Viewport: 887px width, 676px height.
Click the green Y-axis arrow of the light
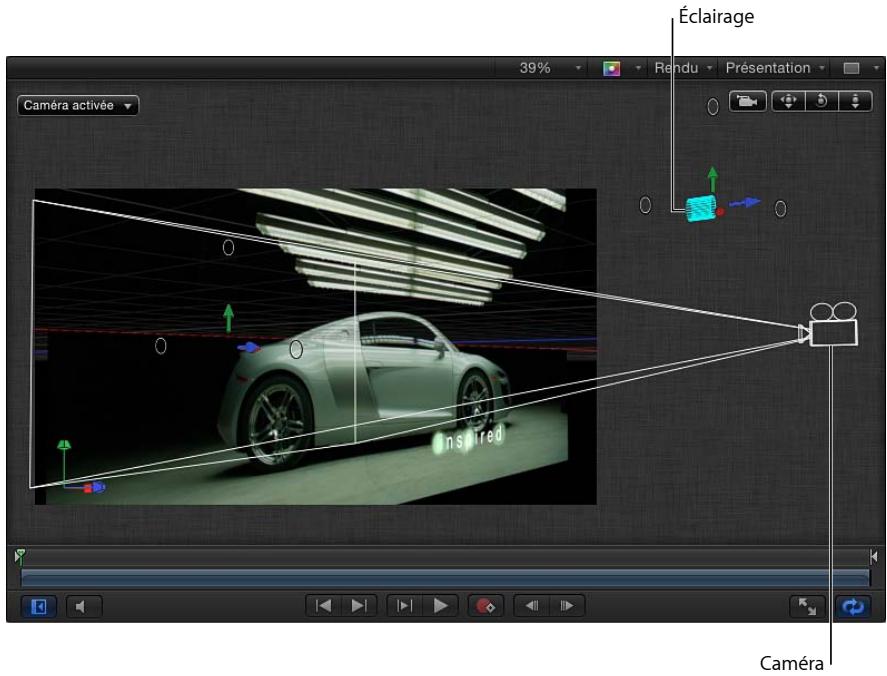pyautogui.click(x=713, y=179)
